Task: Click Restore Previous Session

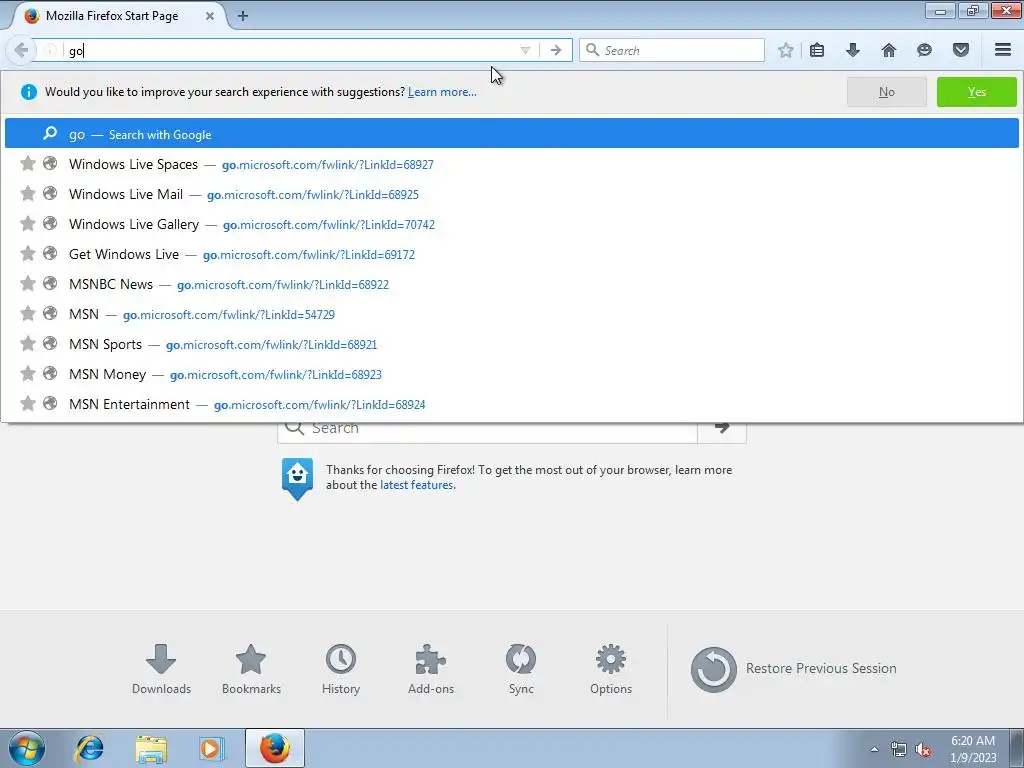Action: (794, 669)
